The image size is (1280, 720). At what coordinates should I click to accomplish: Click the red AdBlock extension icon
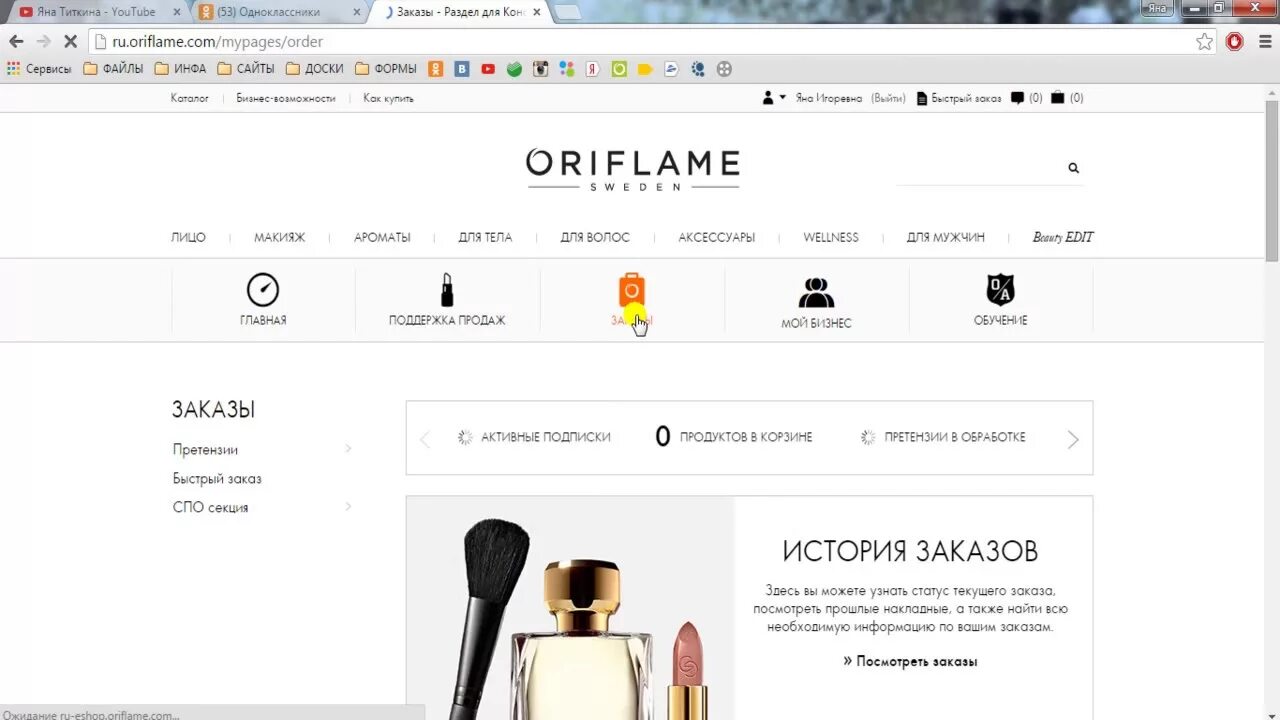coord(1235,42)
